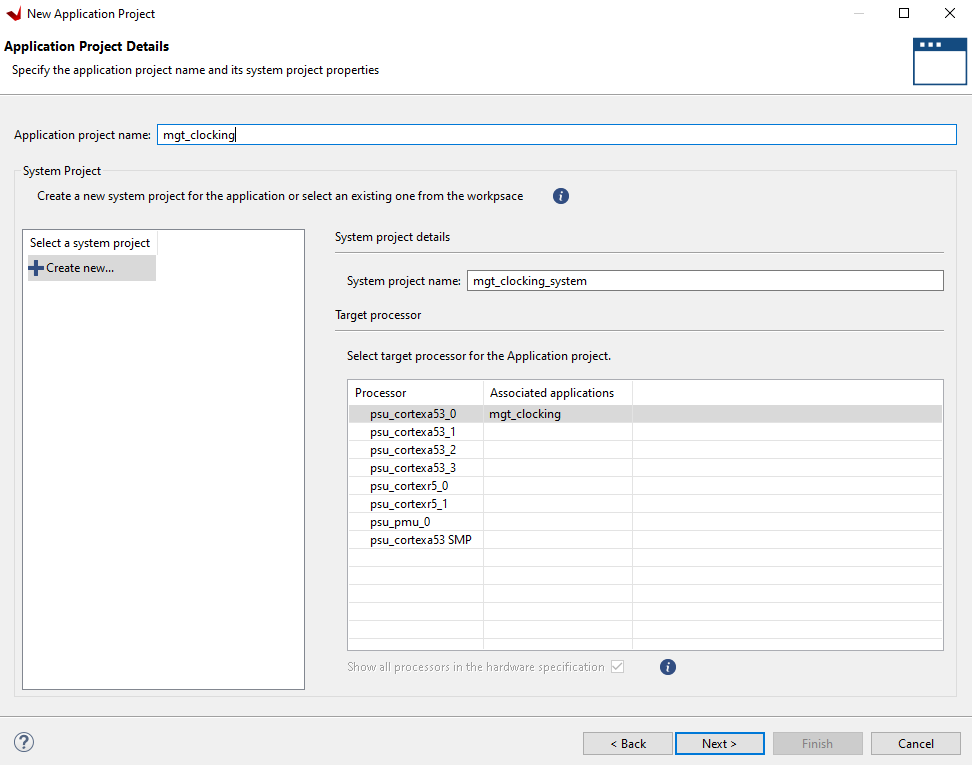Select psu_cortexa53_0 processor row
The width and height of the screenshot is (972, 765).
[x=413, y=414]
